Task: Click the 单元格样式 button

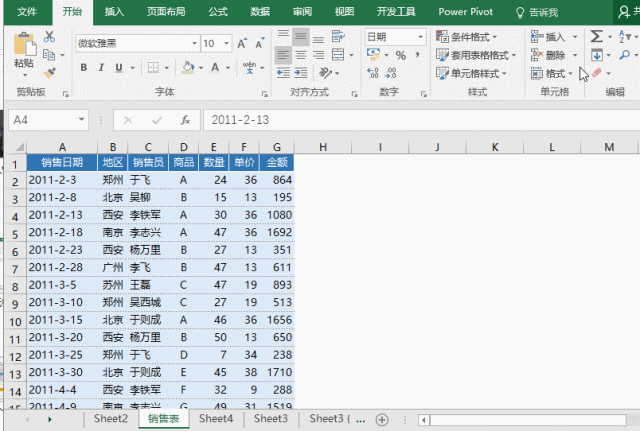Action: tap(471, 73)
